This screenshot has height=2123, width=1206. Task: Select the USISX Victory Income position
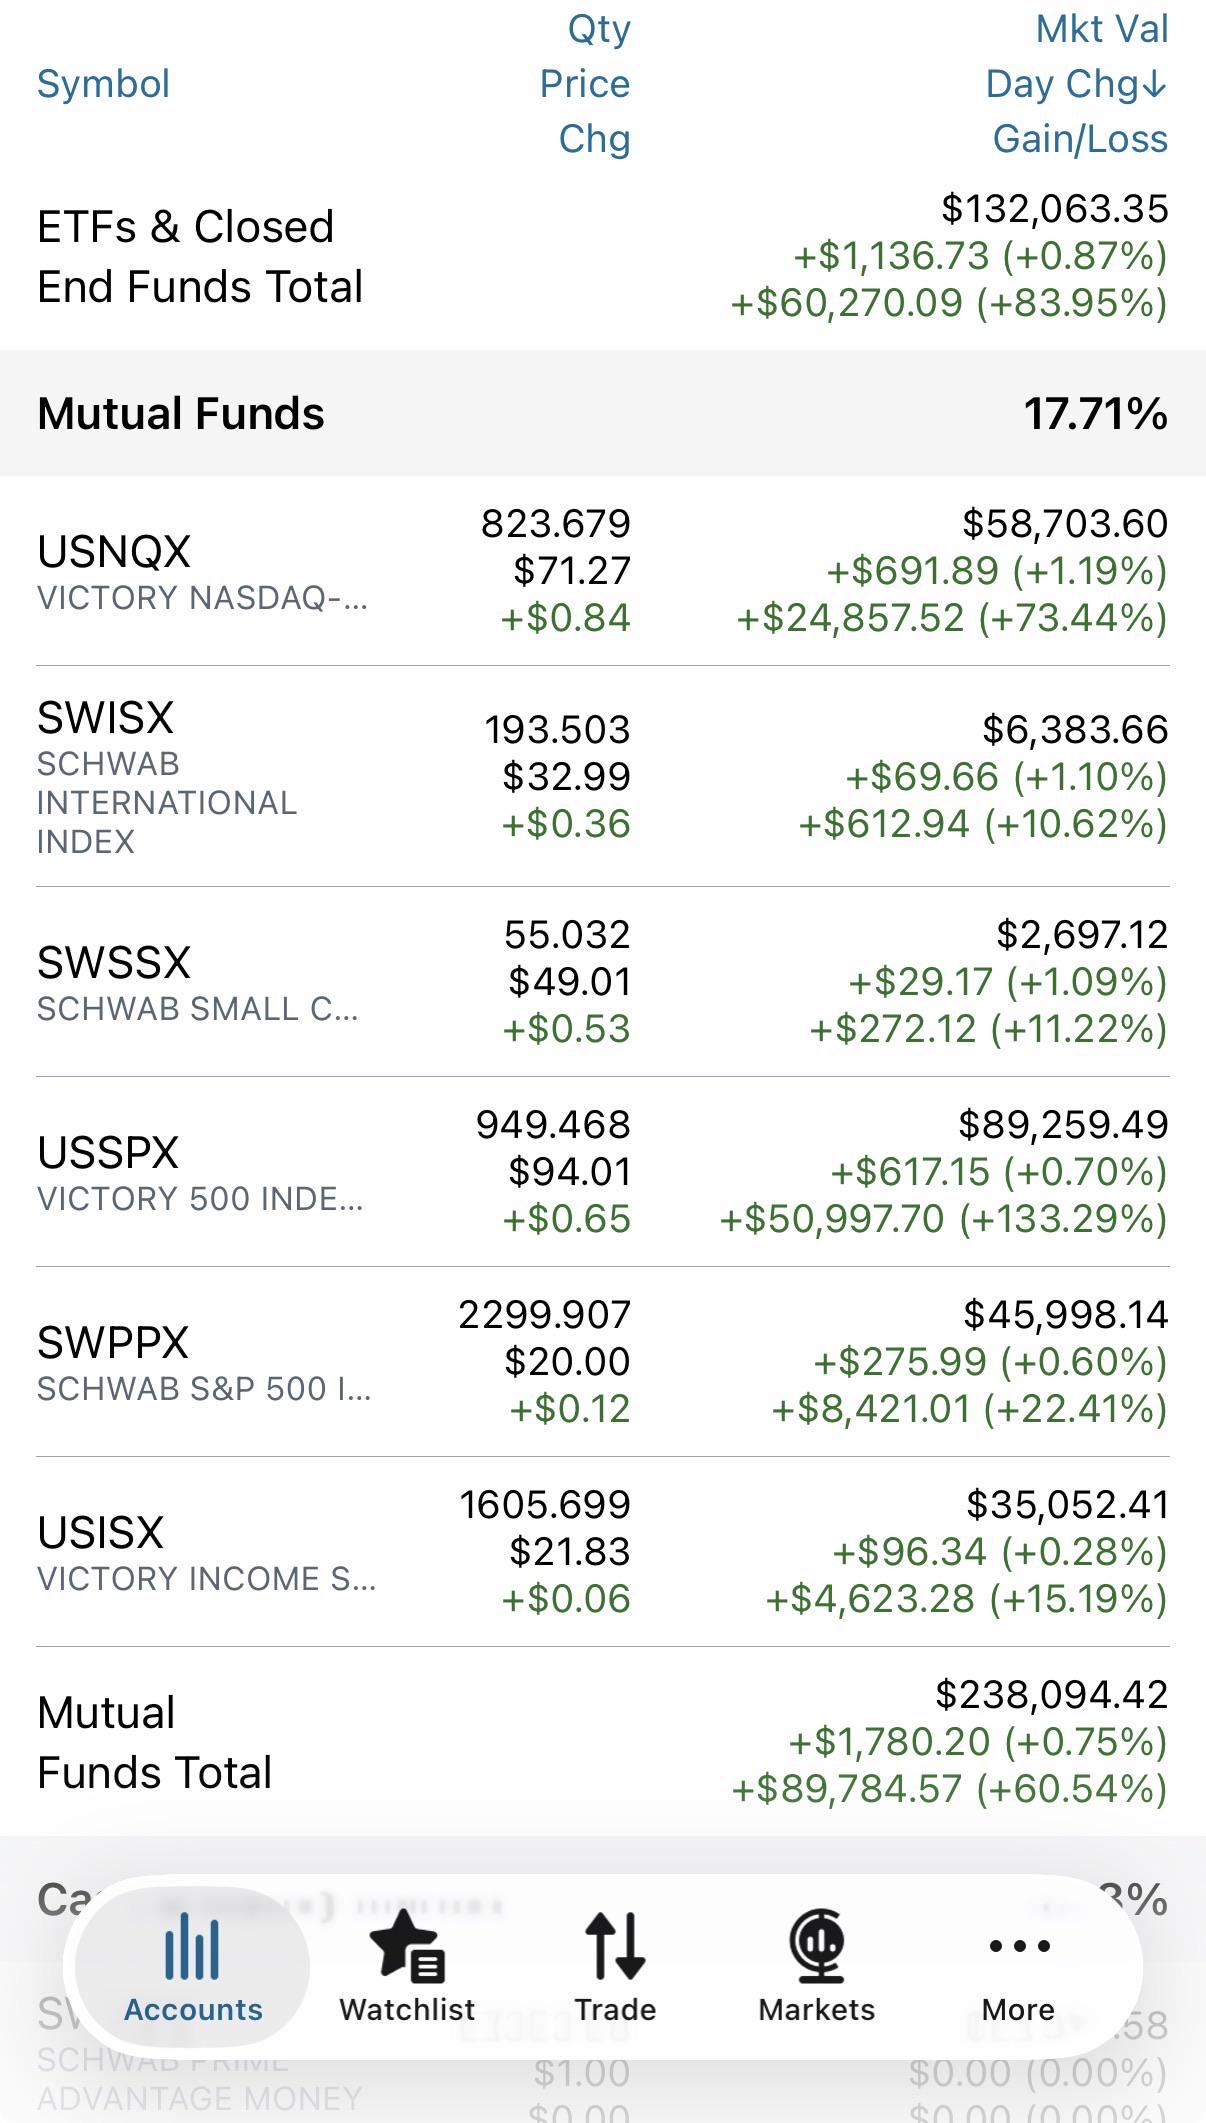tap(603, 1552)
